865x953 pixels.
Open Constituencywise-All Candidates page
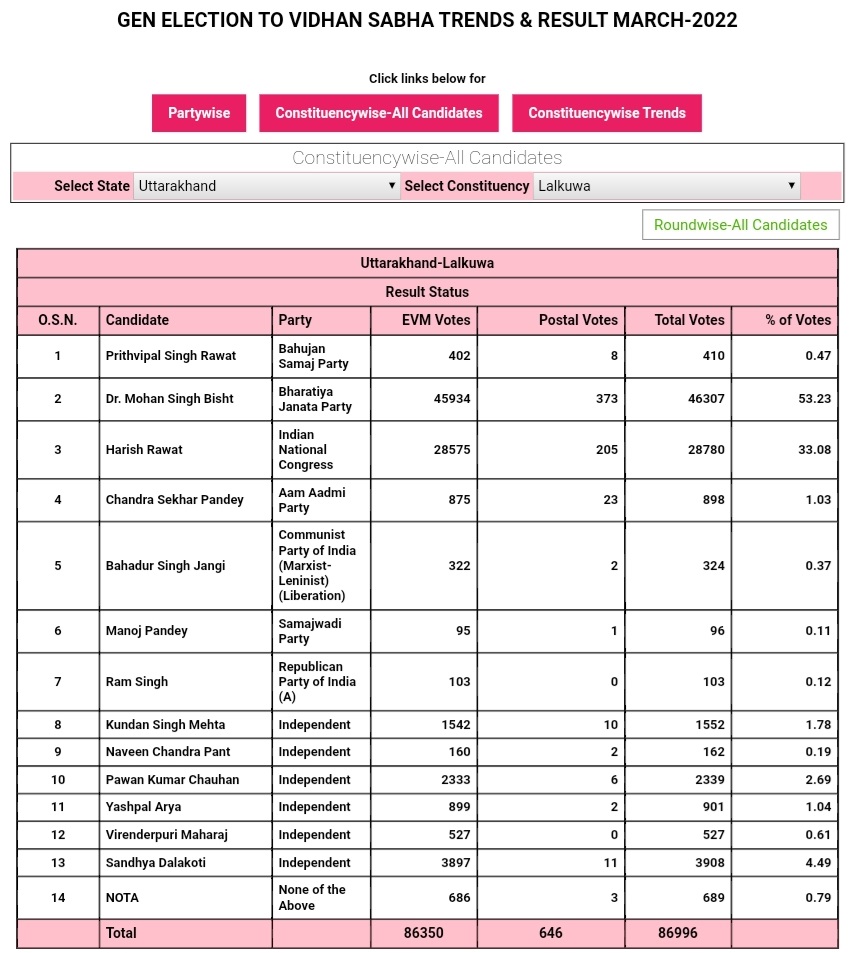(379, 113)
